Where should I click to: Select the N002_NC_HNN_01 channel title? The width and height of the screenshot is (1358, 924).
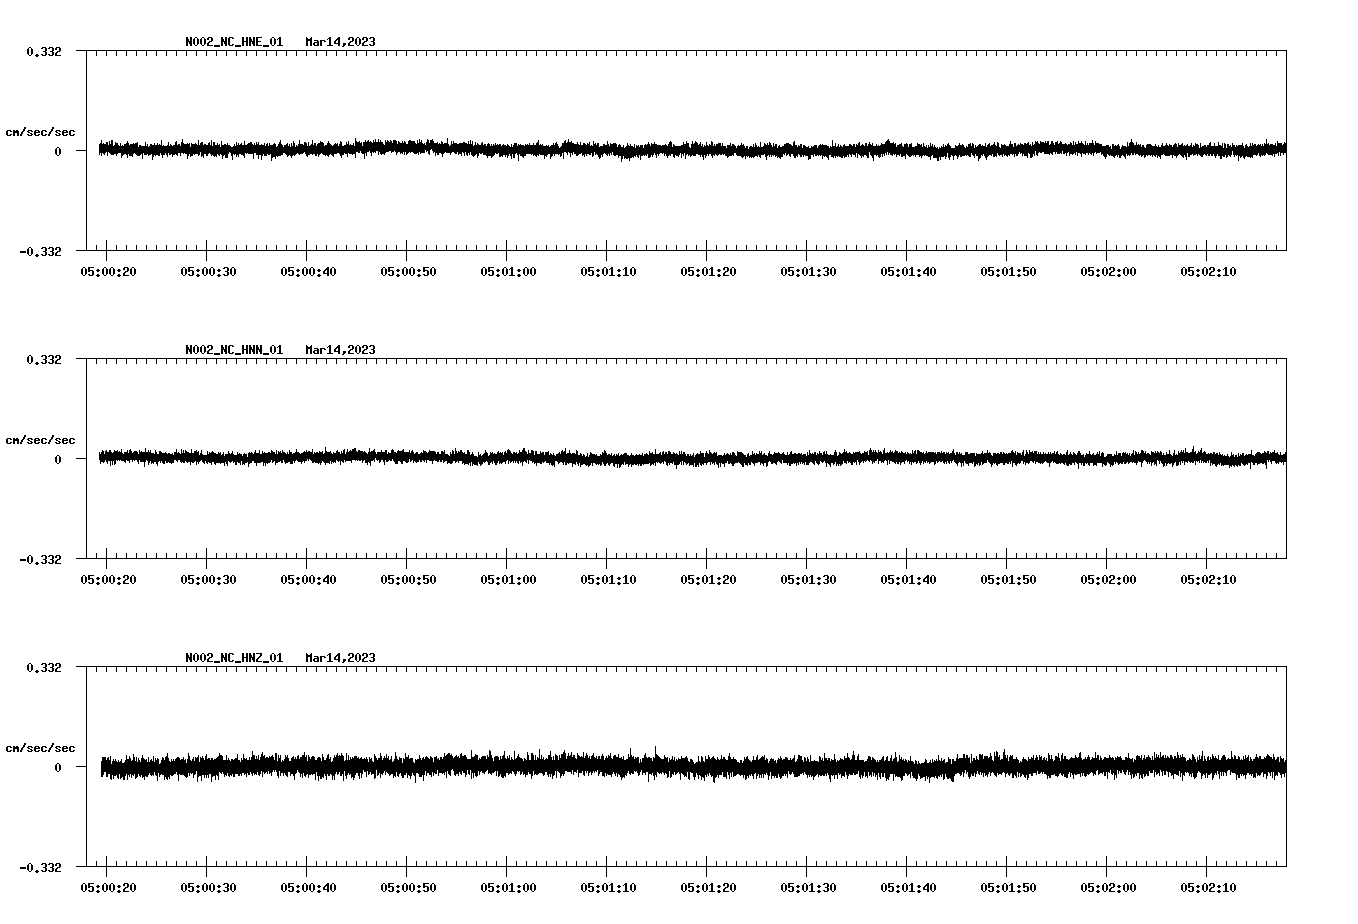[x=232, y=350]
